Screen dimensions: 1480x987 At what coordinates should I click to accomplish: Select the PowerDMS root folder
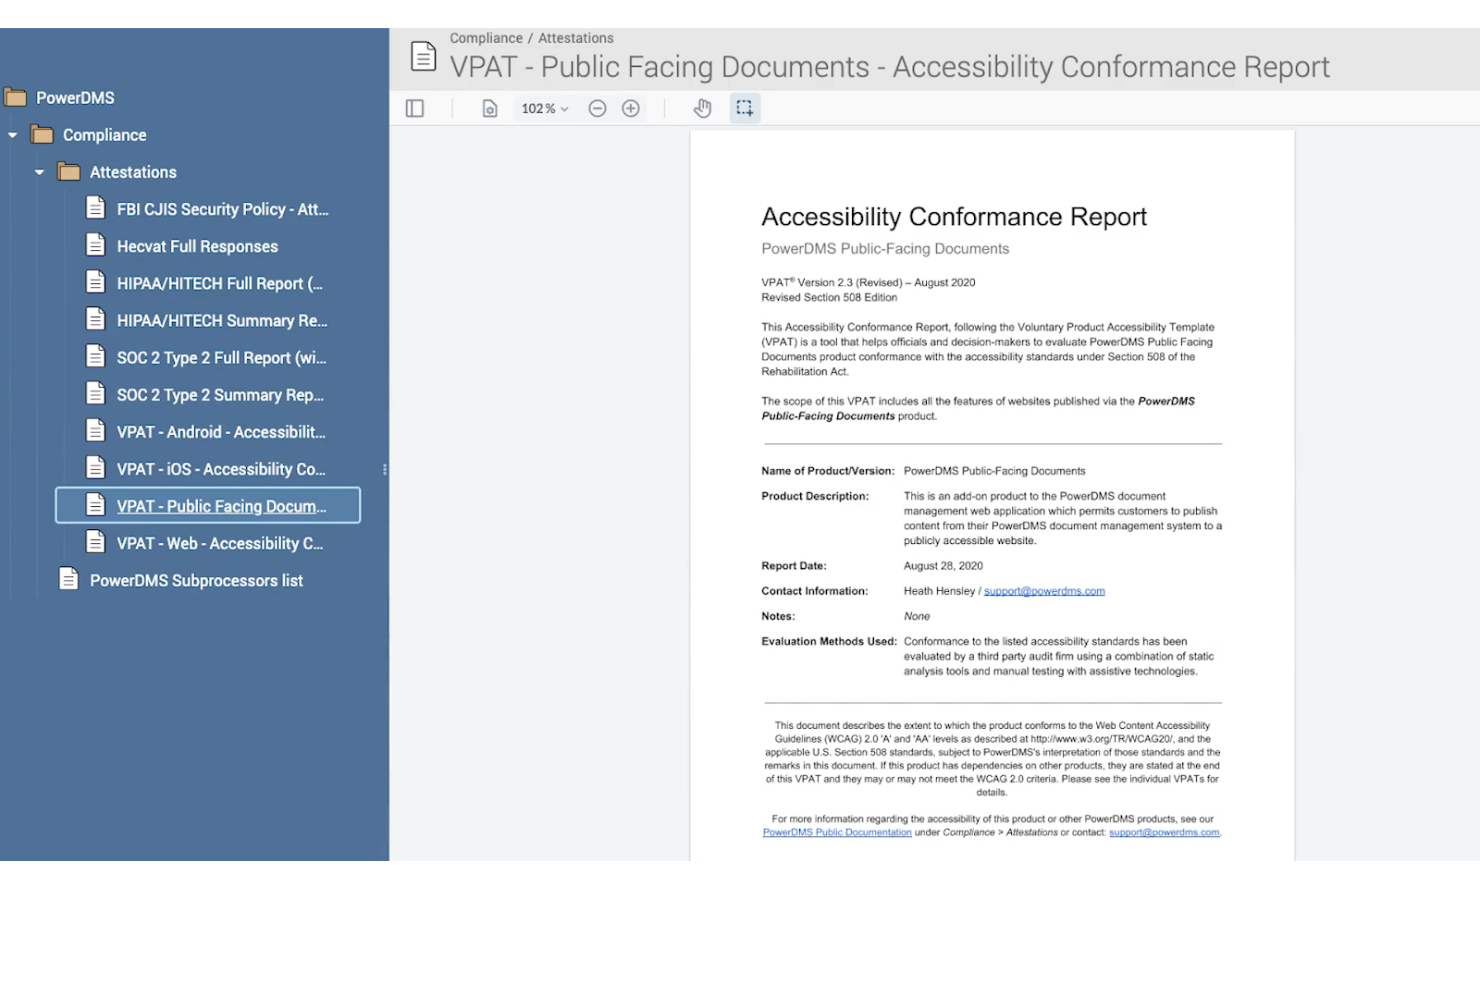74,97
